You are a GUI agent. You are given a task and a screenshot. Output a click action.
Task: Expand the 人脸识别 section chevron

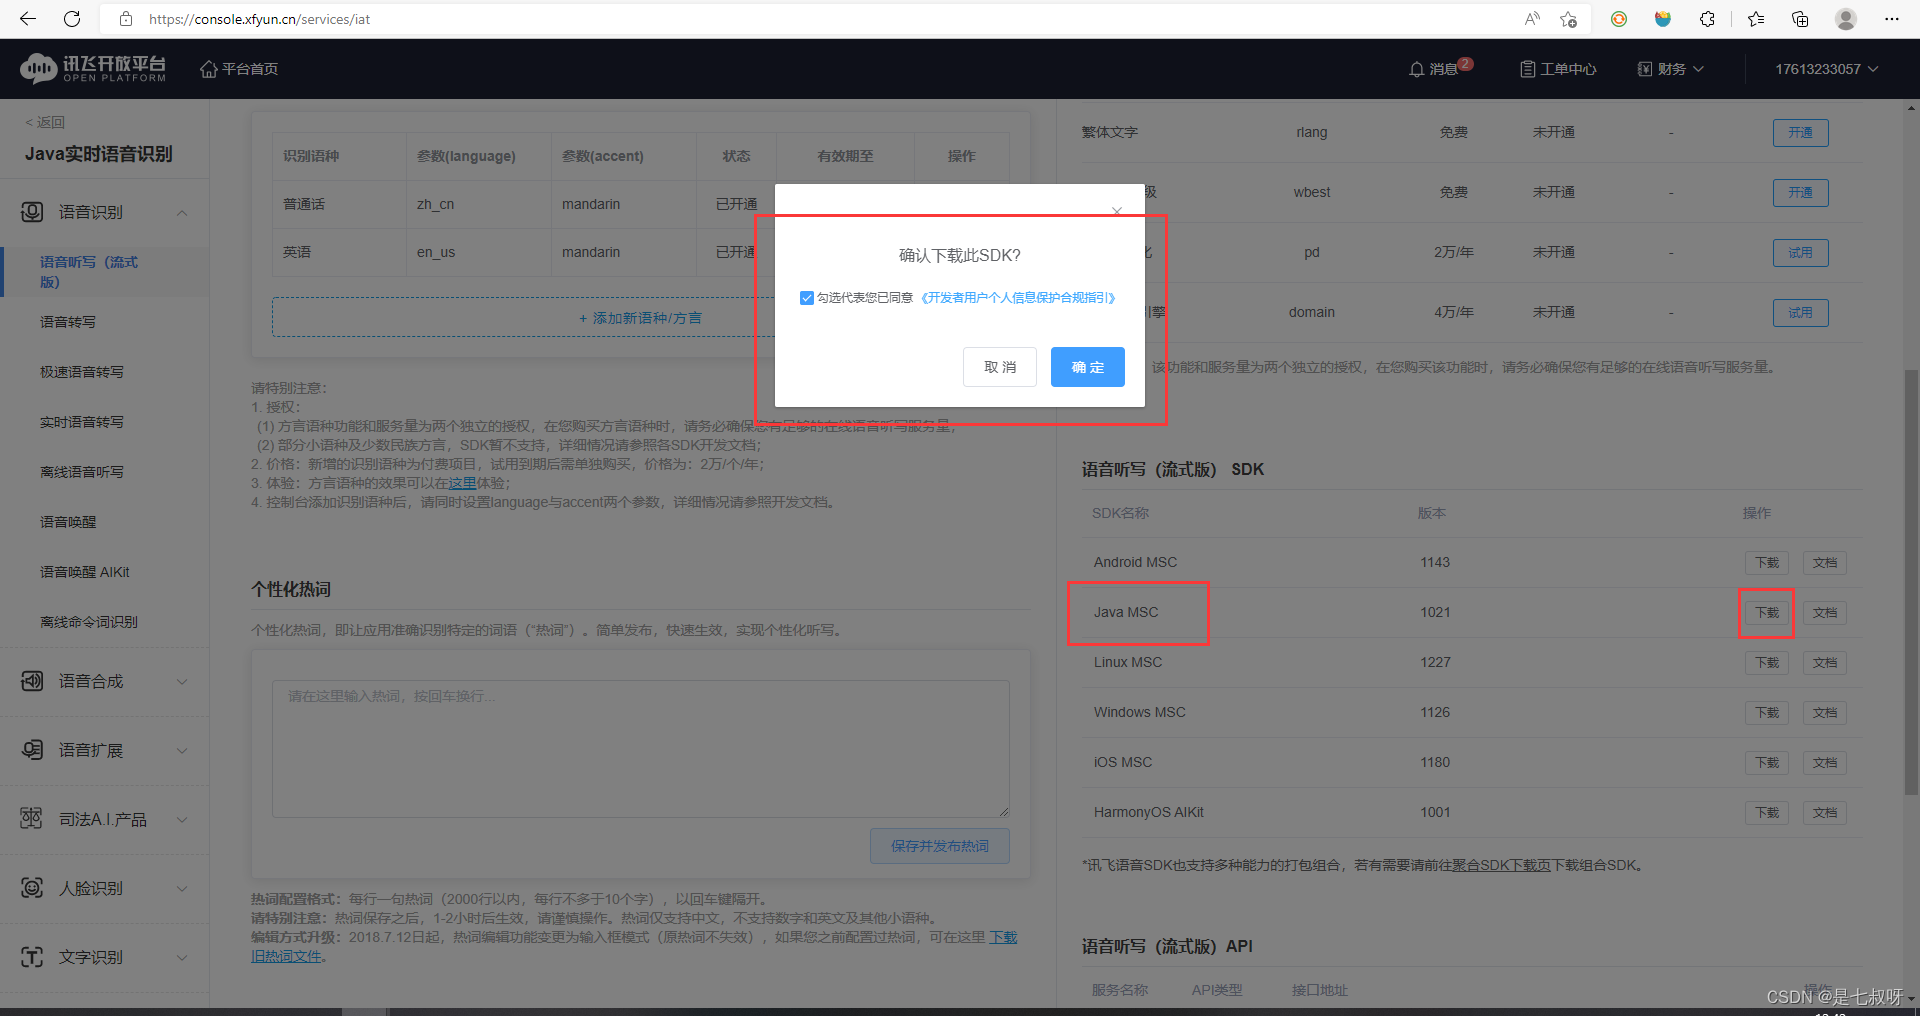182,889
